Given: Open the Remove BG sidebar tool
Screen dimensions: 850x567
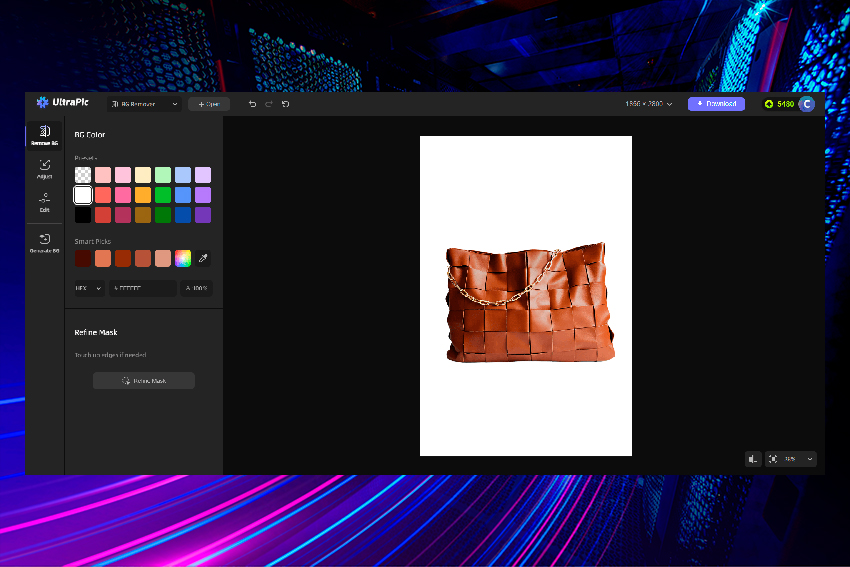Looking at the screenshot, I should click(x=44, y=135).
